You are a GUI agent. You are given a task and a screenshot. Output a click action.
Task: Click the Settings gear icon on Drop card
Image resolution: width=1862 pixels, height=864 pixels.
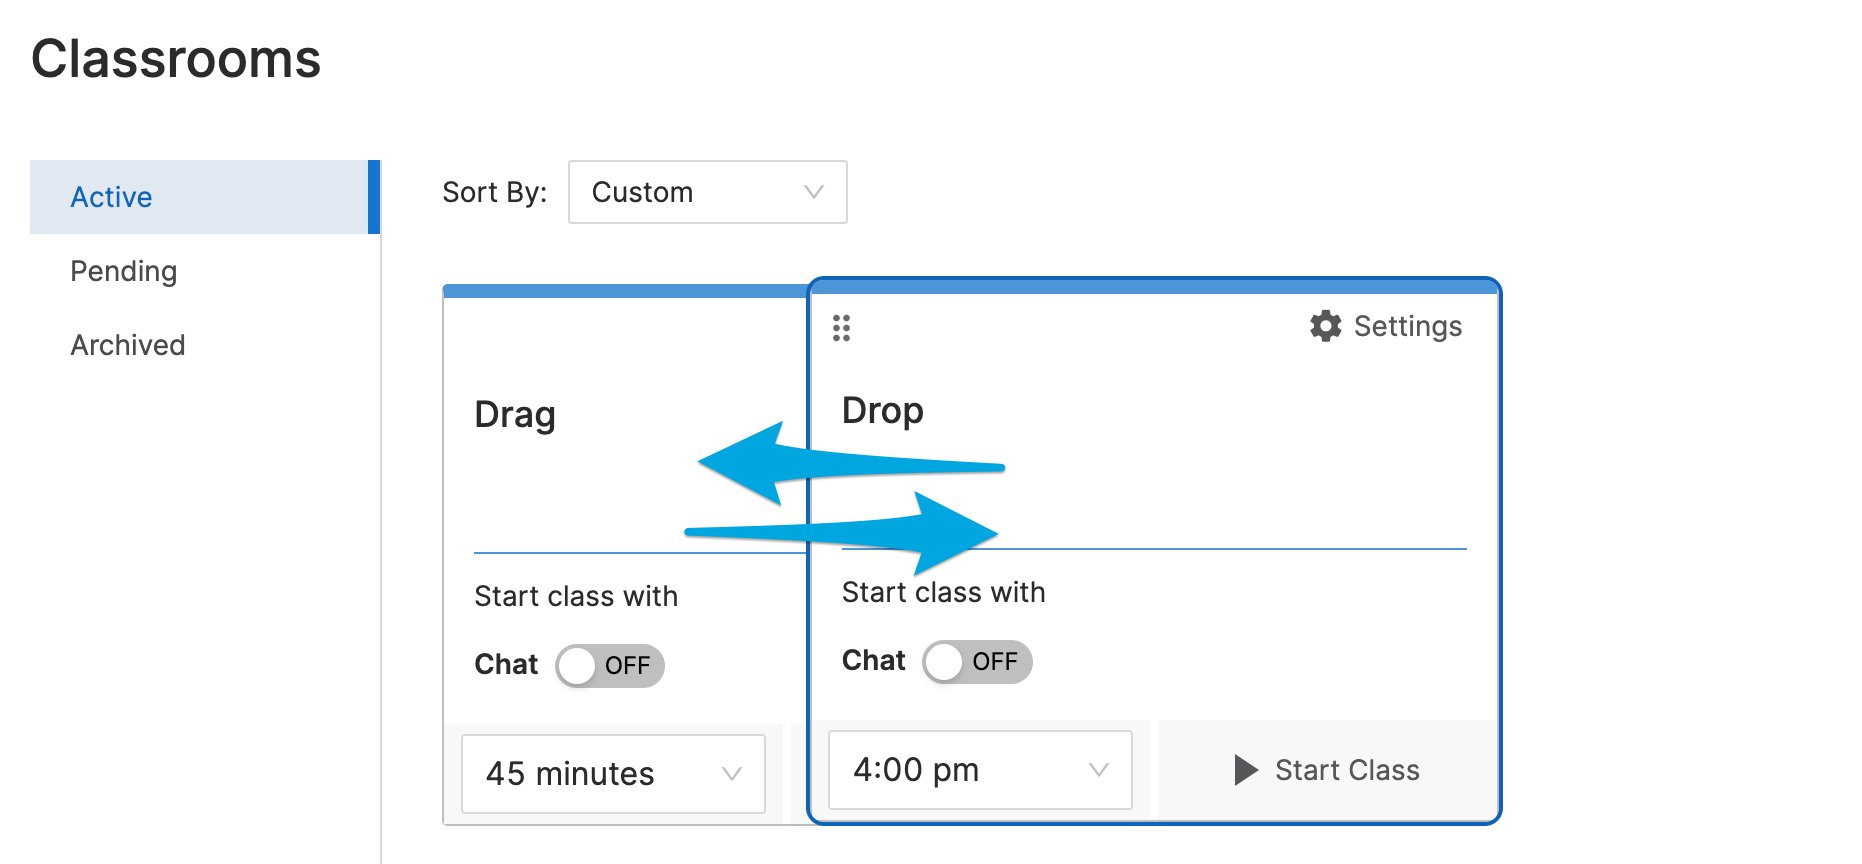click(1326, 326)
